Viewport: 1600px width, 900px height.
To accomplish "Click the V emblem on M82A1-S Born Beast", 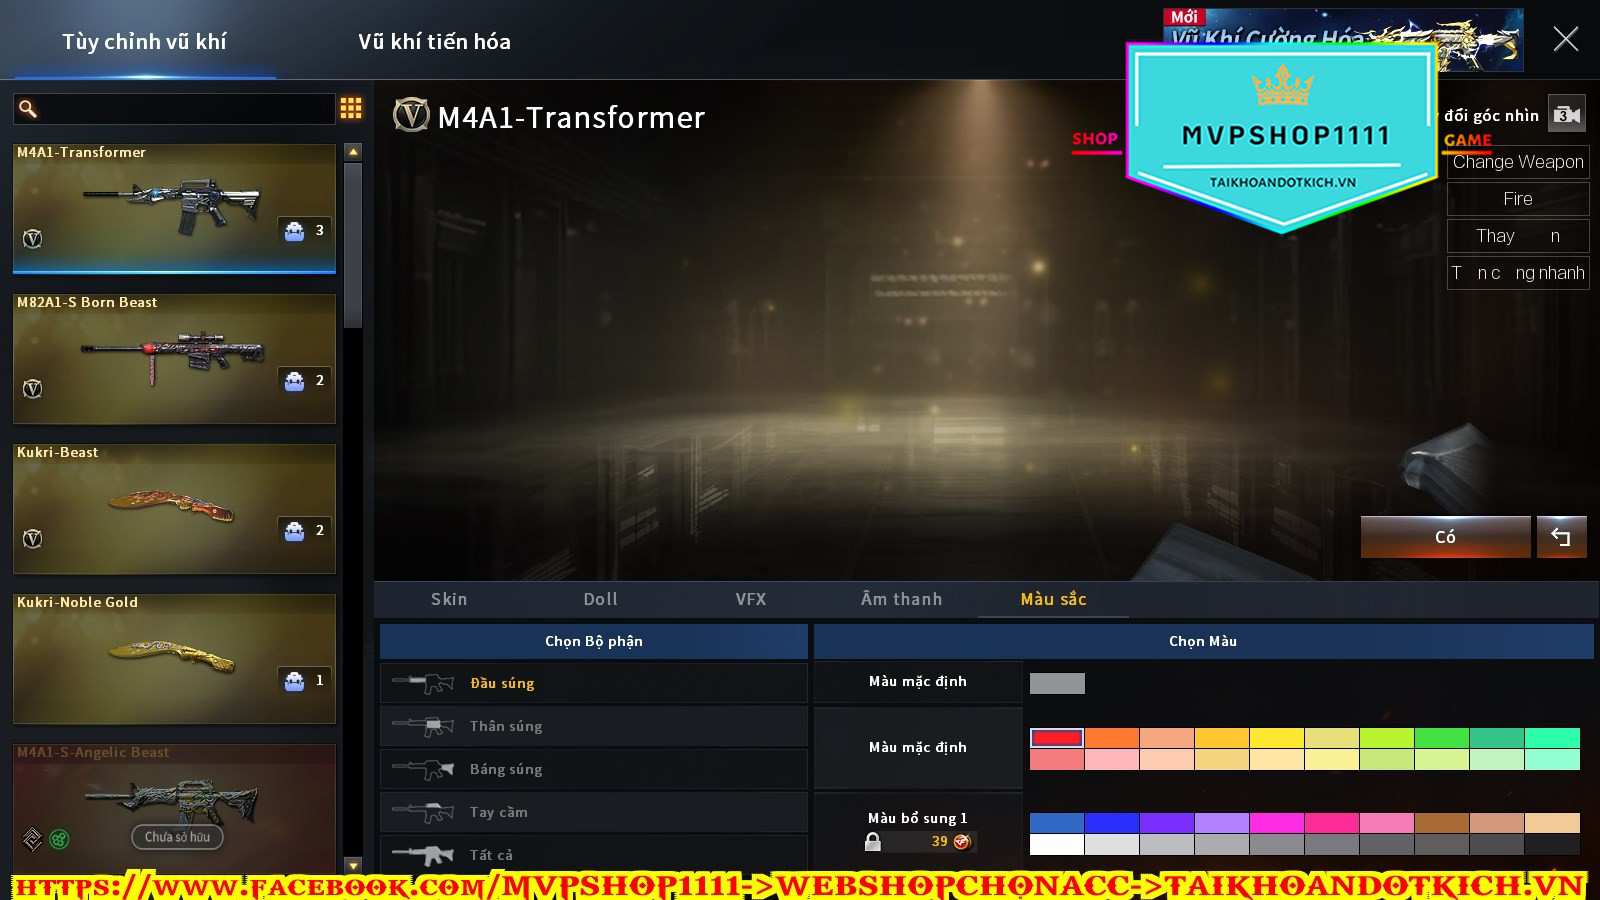I will pos(33,388).
